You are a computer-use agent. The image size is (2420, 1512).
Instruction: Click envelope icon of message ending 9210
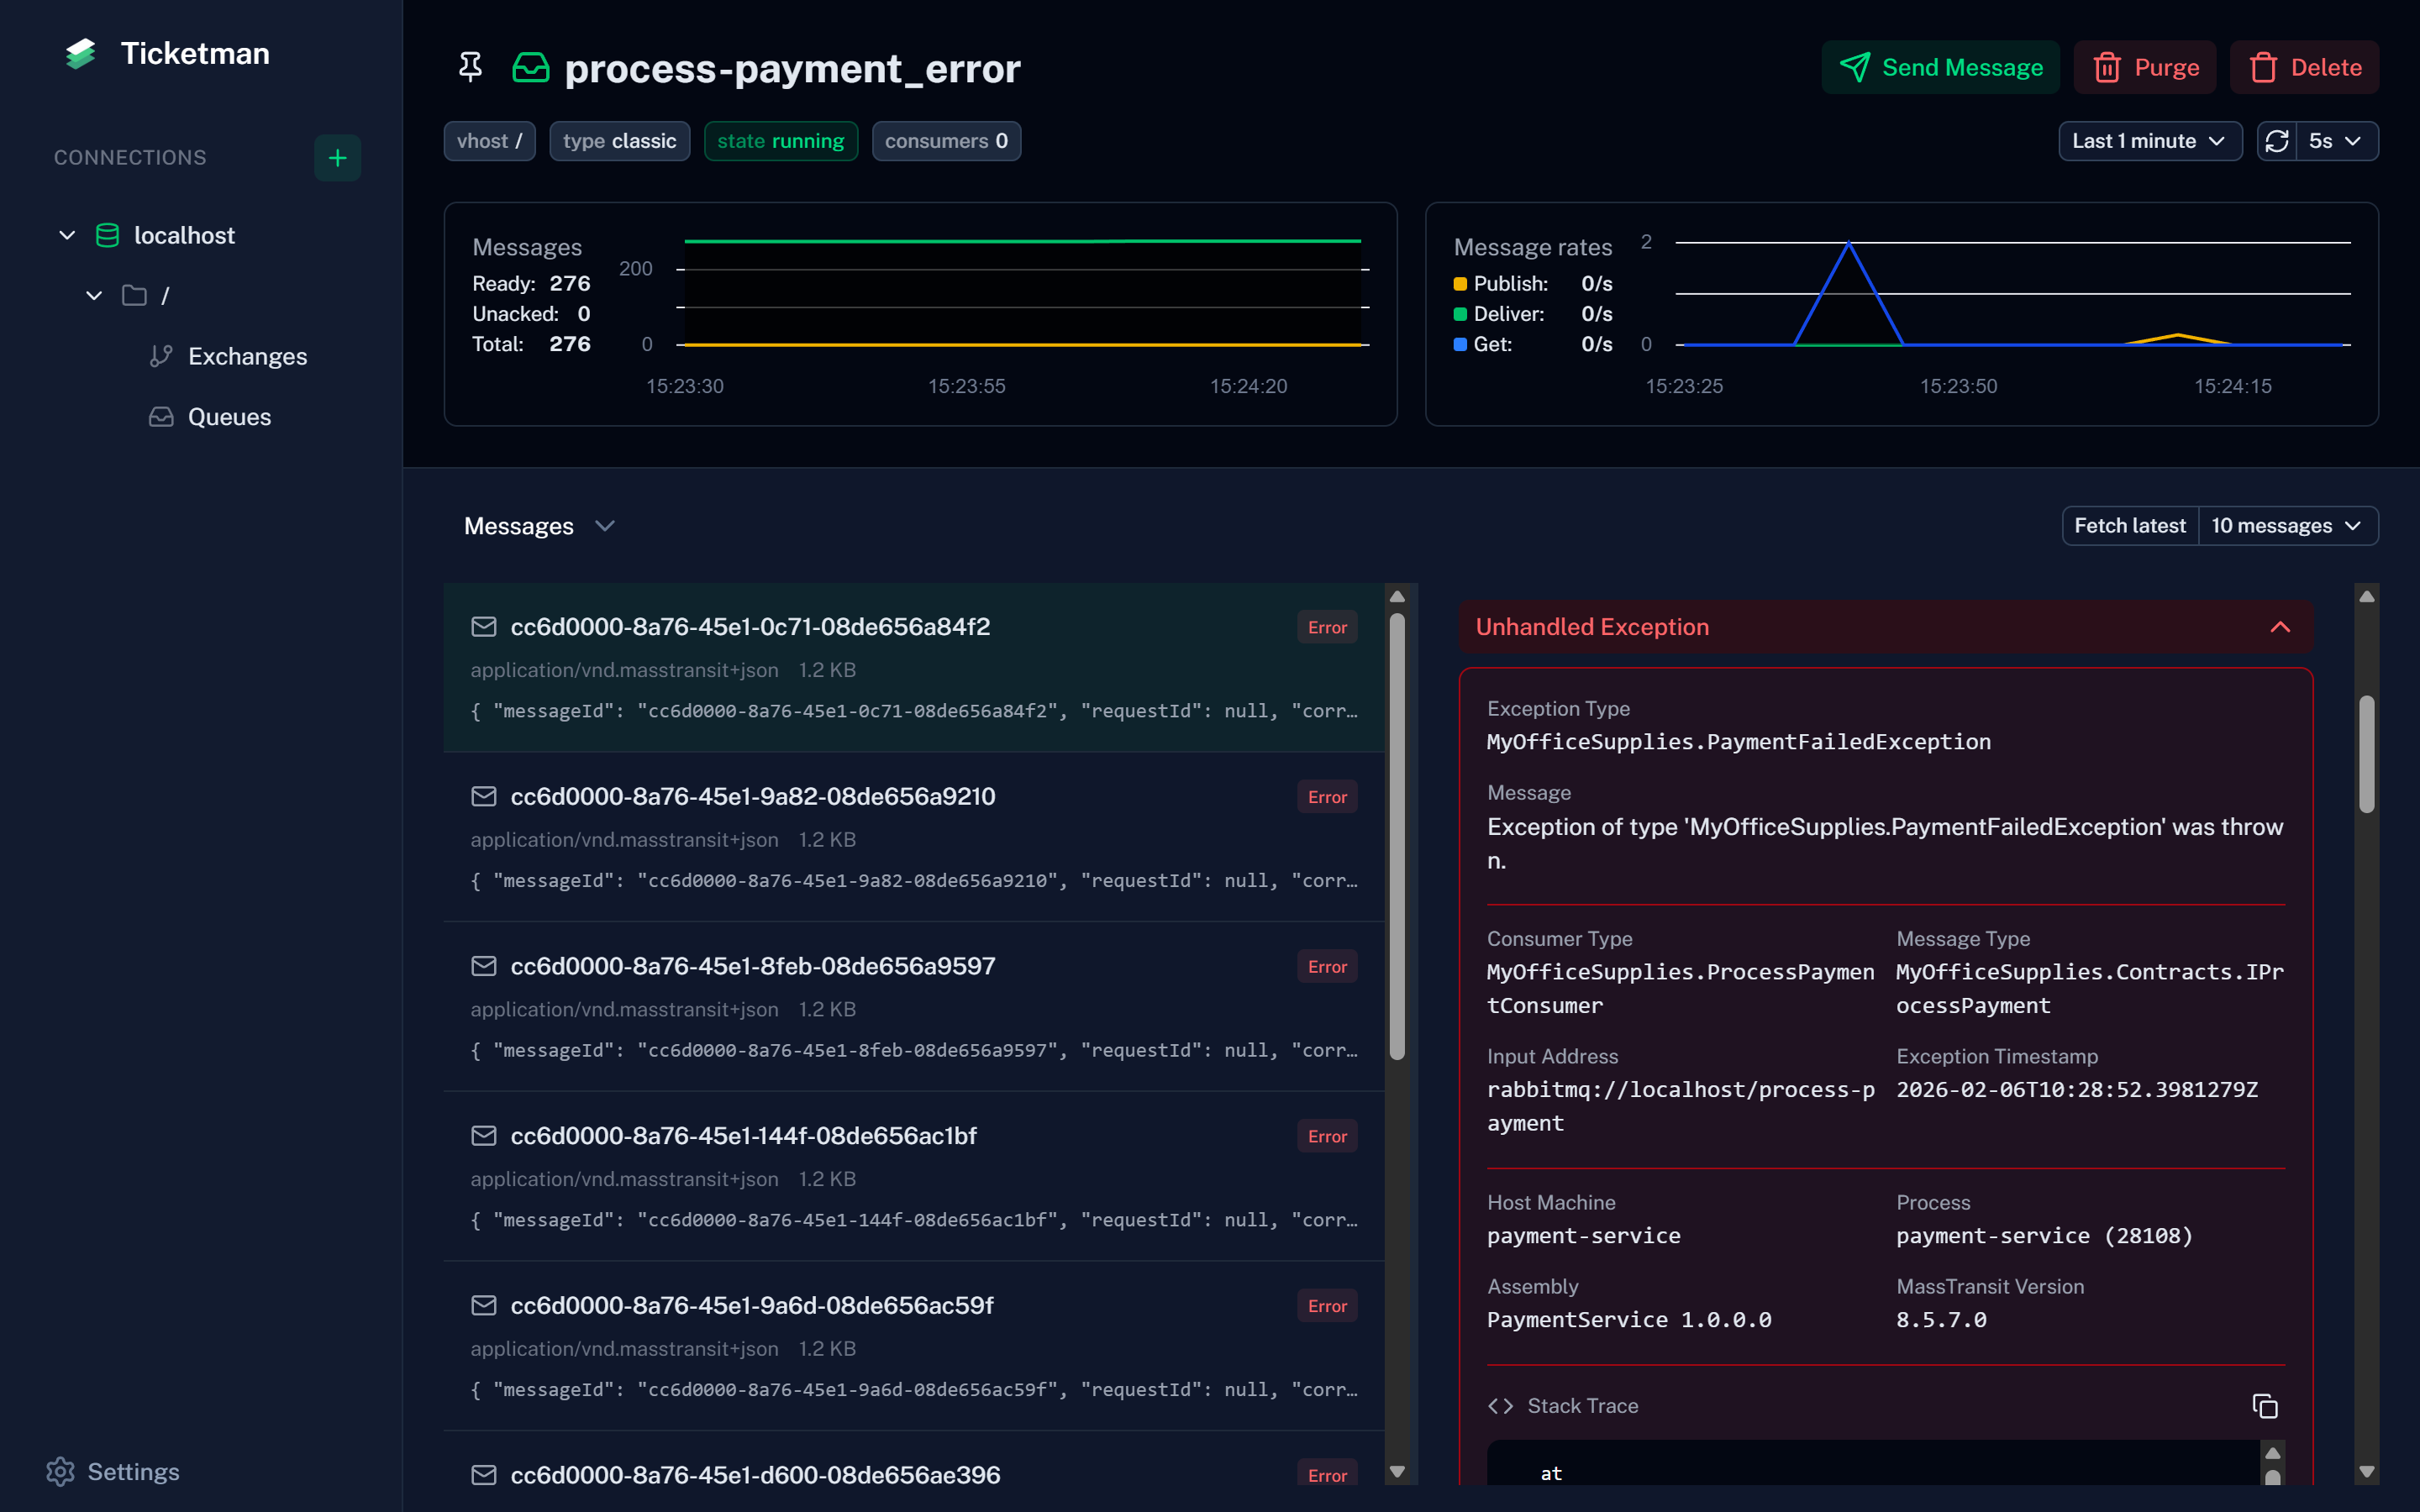click(484, 796)
